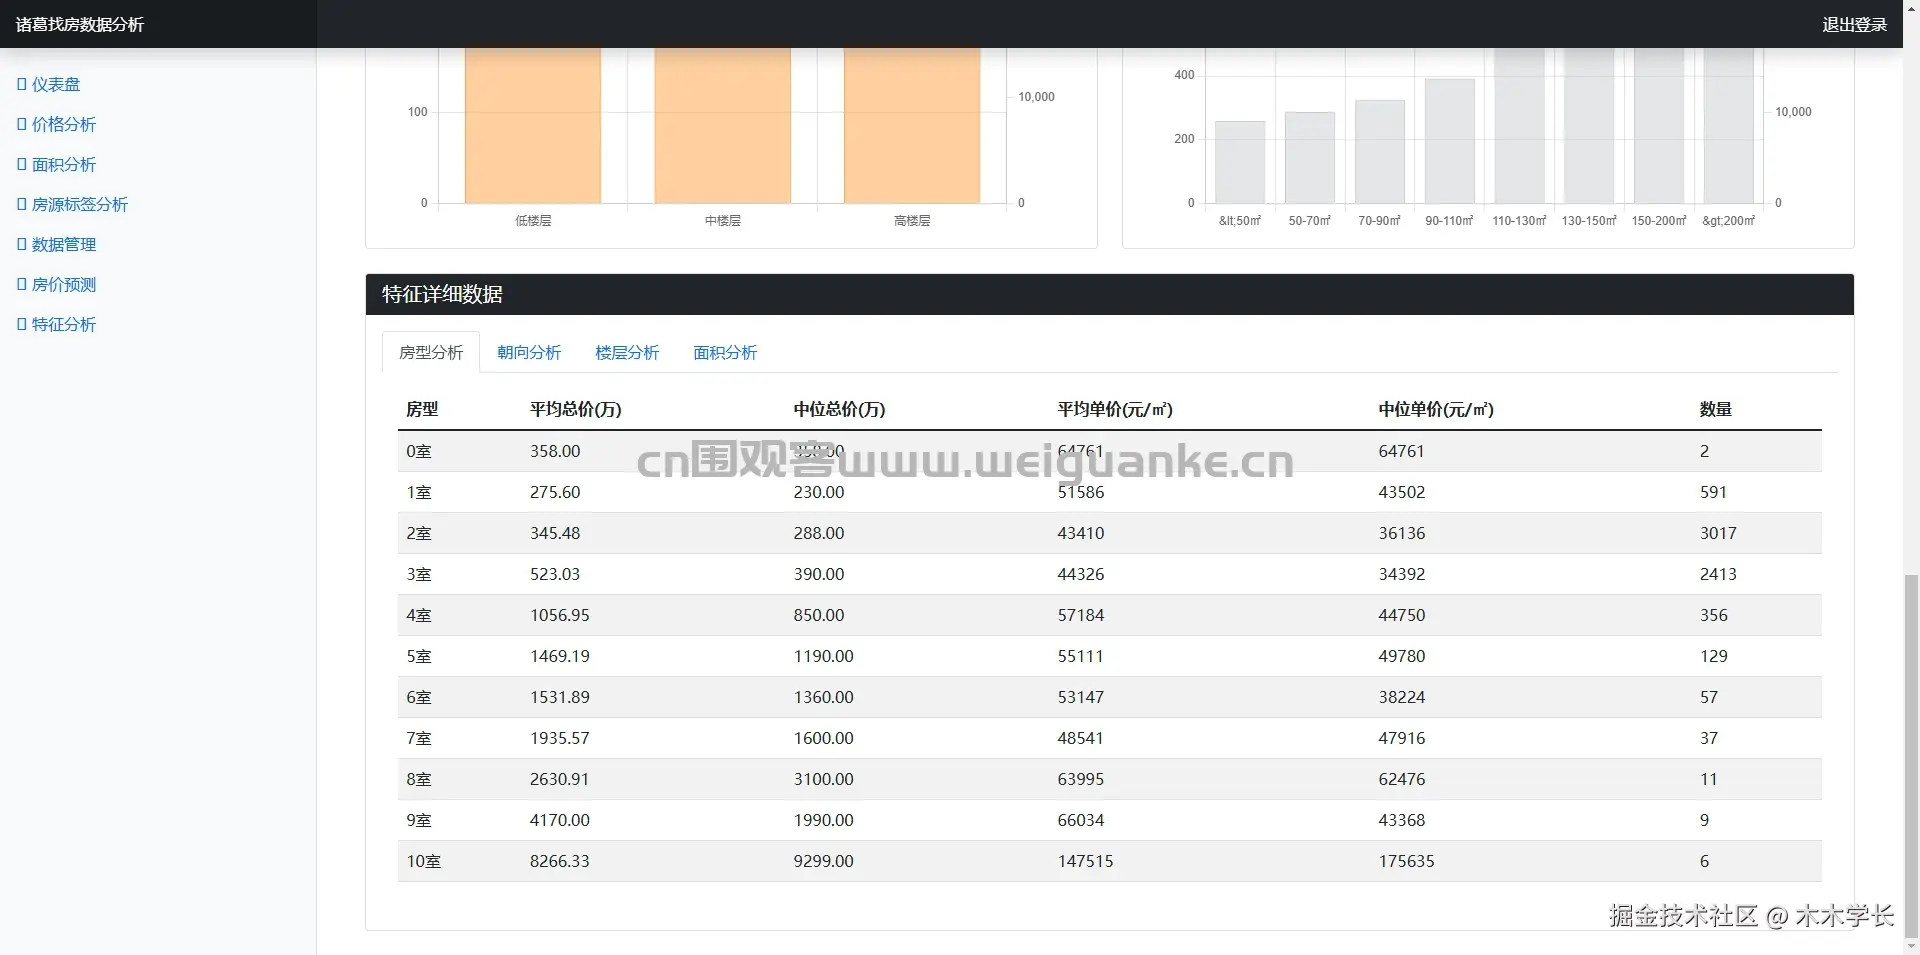Click average unit price 147515
The width and height of the screenshot is (1920, 955).
[1086, 861]
